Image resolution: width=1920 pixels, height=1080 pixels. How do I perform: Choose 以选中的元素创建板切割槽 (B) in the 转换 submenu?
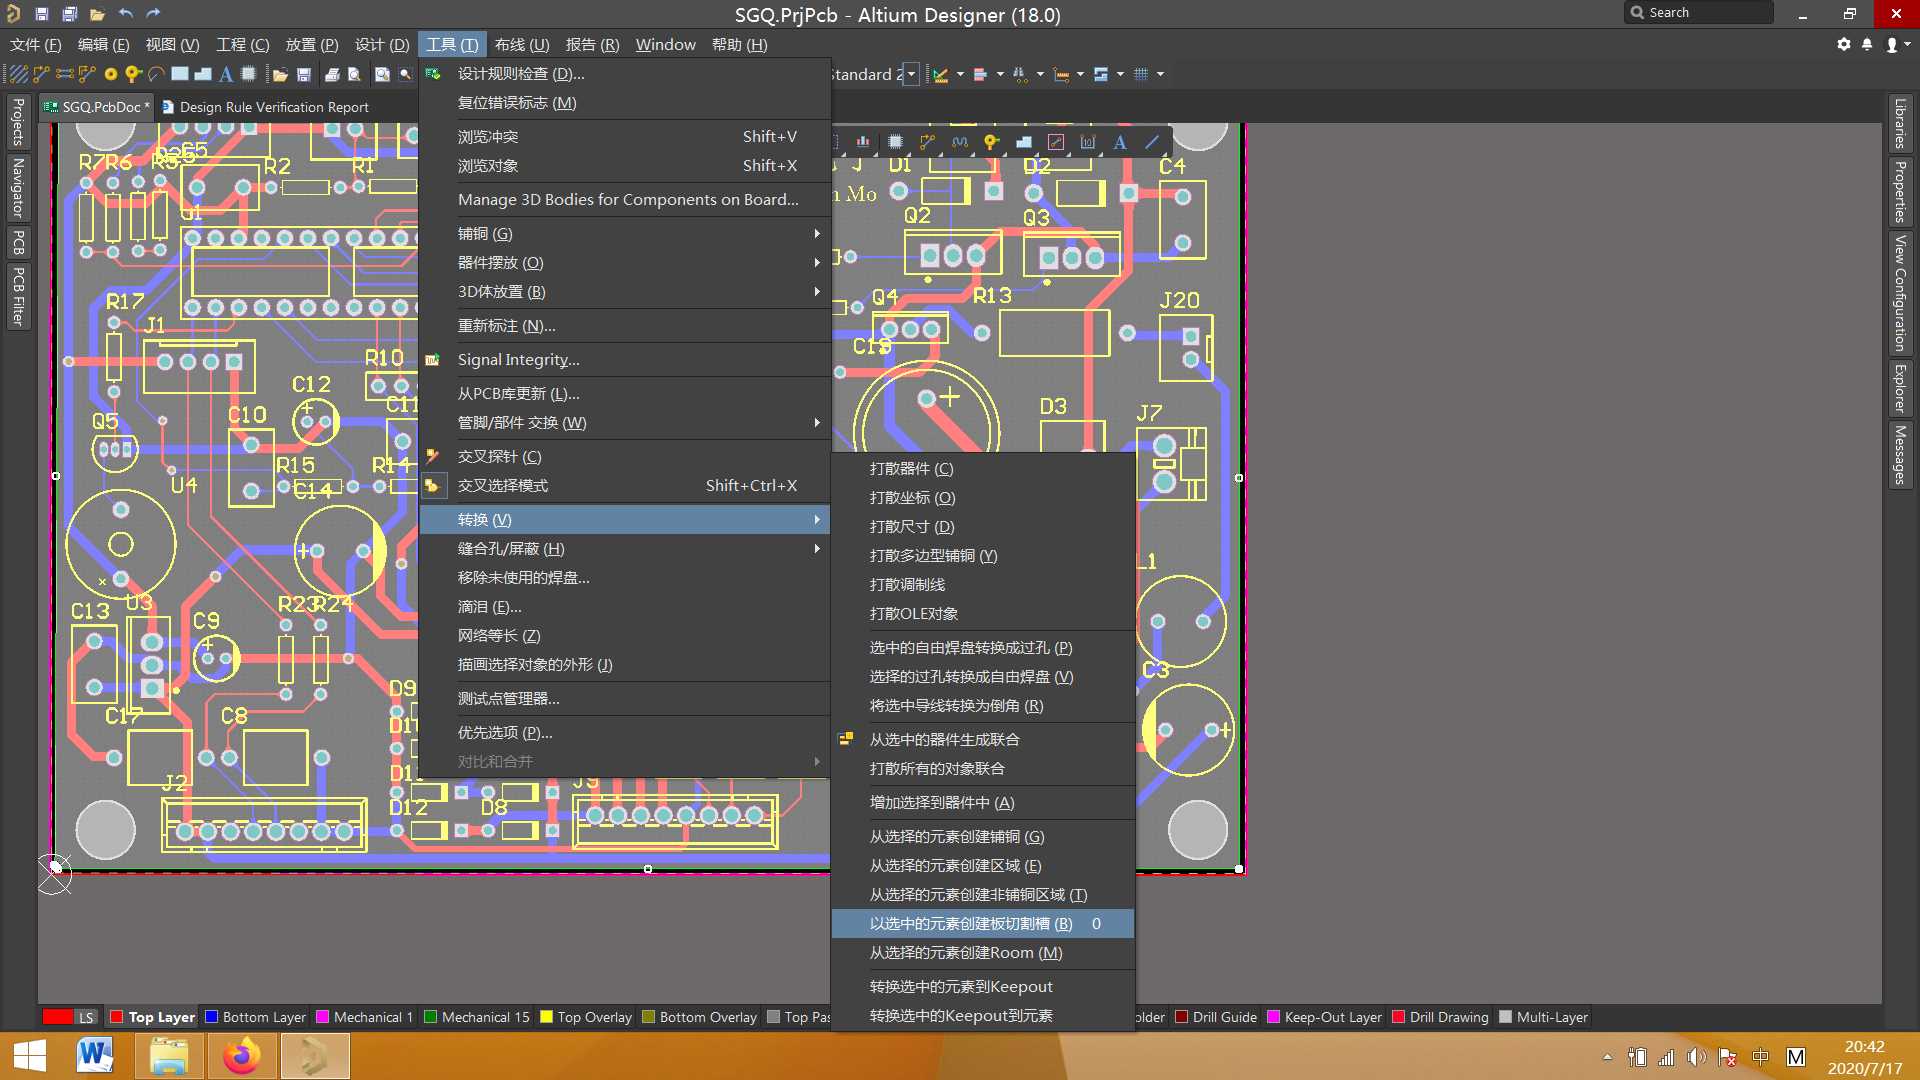[x=983, y=923]
